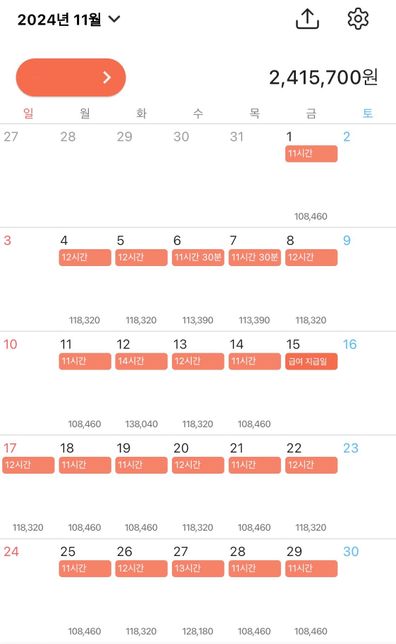Select the 13시간 entry on November 27
The image size is (396, 644).
pos(198,568)
